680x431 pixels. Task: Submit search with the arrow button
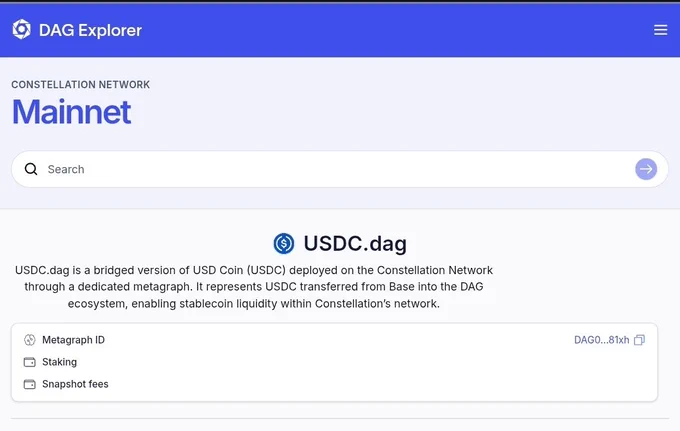646,169
